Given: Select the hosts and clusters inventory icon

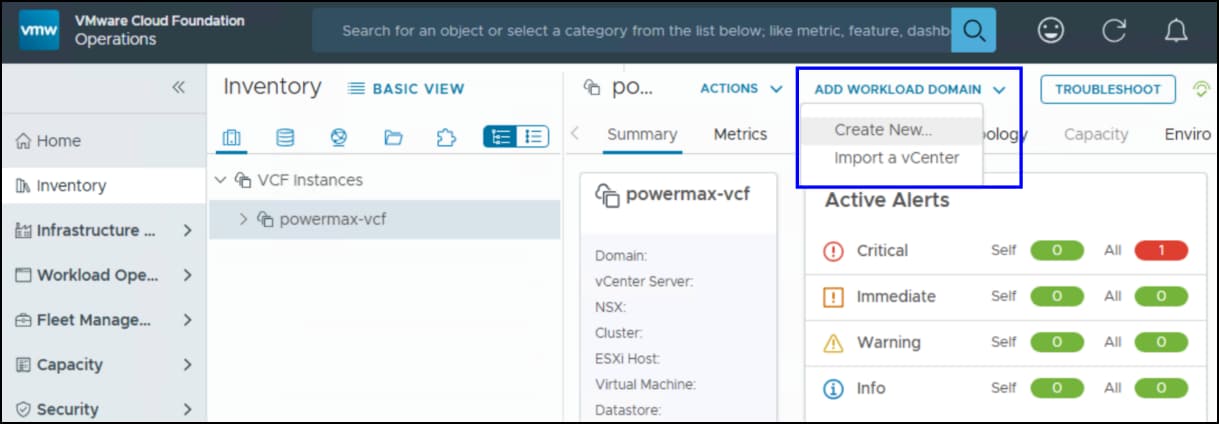Looking at the screenshot, I should point(232,137).
